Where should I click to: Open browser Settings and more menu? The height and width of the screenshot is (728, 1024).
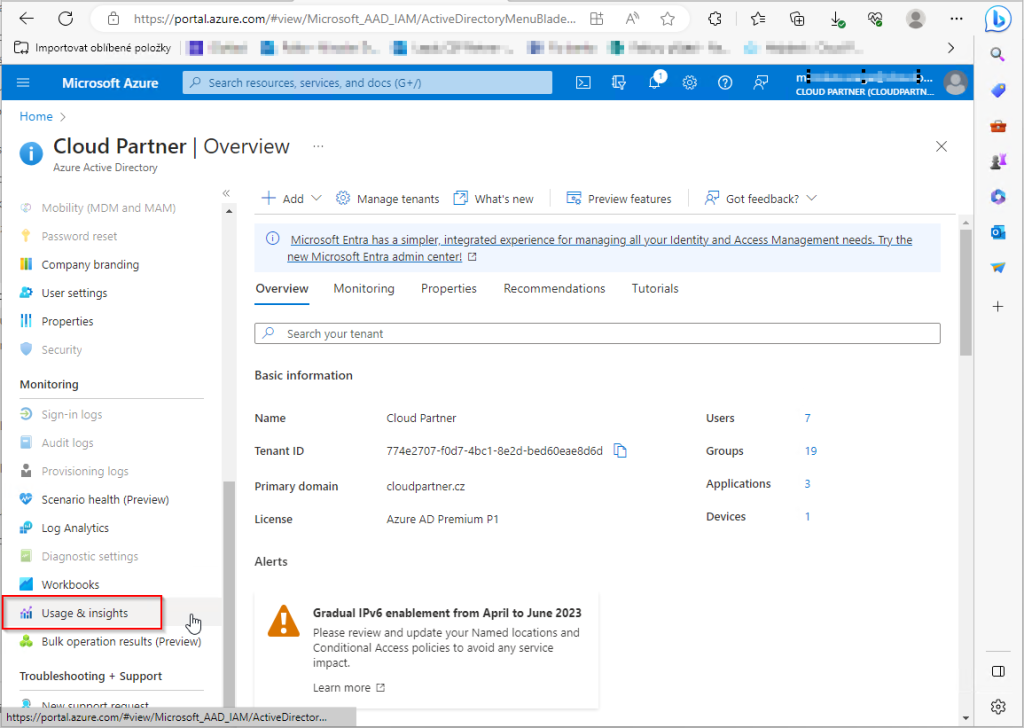pyautogui.click(x=957, y=19)
